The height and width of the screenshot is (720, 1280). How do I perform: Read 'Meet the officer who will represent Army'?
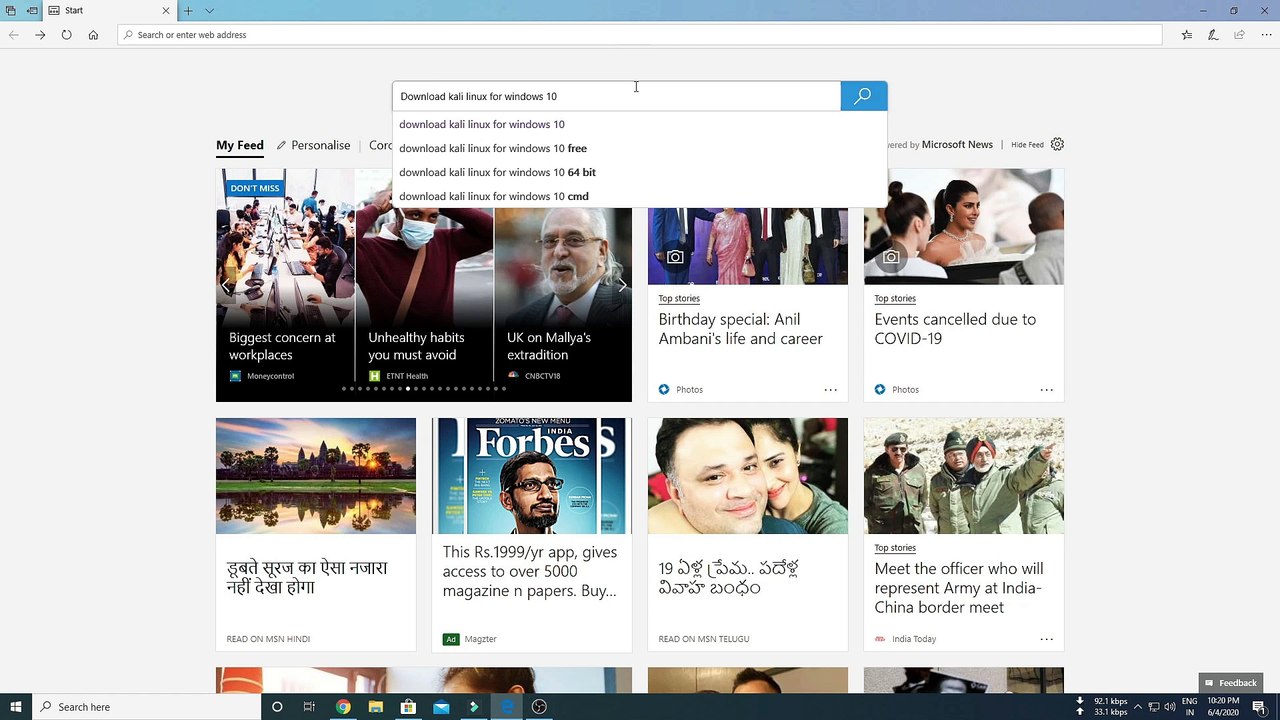958,588
